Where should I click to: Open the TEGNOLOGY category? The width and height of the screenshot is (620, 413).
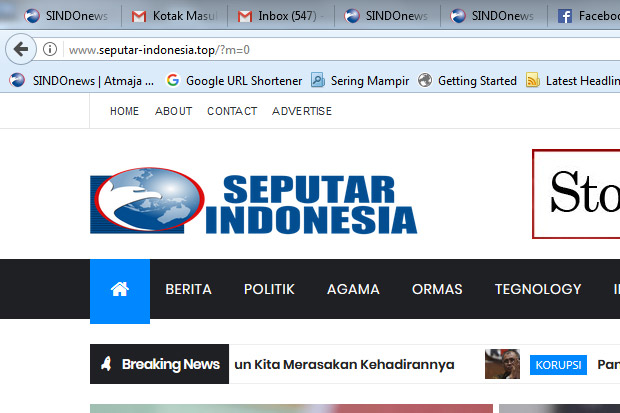click(538, 289)
